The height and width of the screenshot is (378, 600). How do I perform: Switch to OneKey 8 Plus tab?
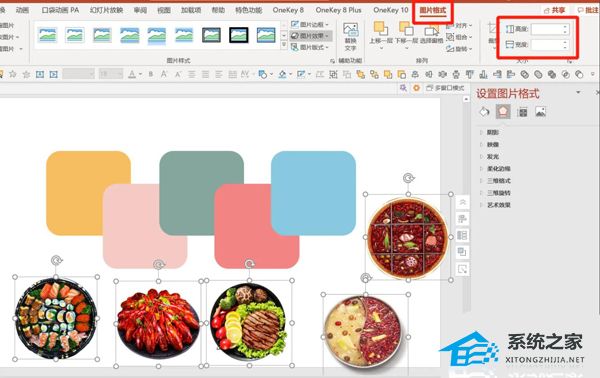(338, 10)
